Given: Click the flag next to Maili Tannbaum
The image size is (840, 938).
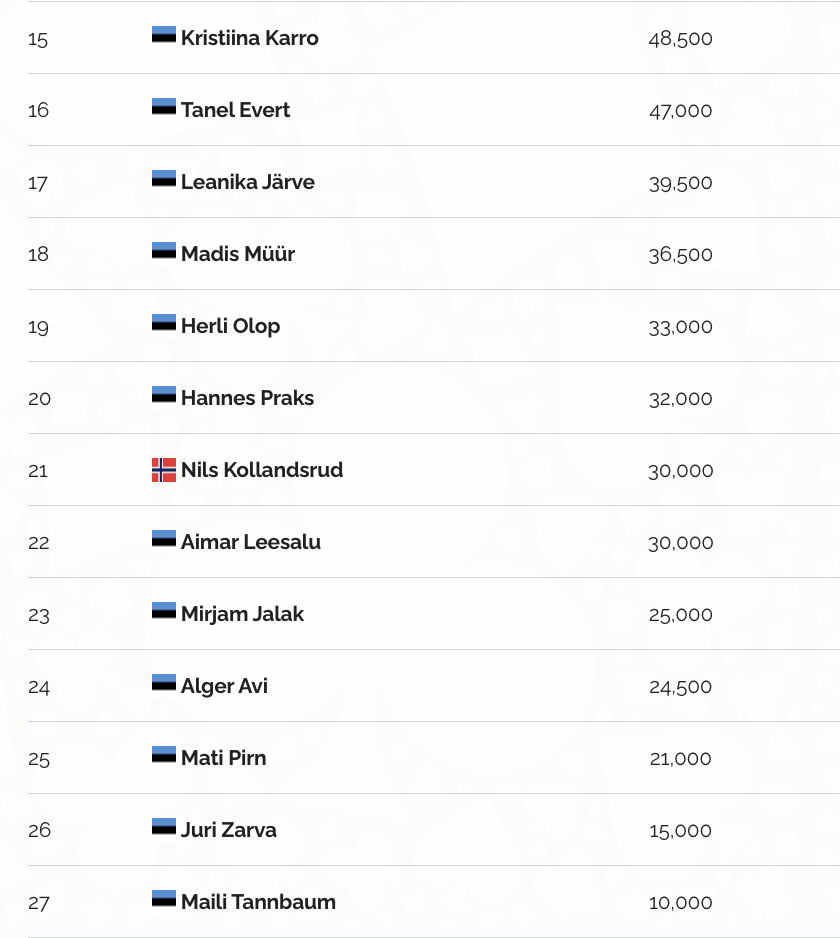Looking at the screenshot, I should 164,900.
